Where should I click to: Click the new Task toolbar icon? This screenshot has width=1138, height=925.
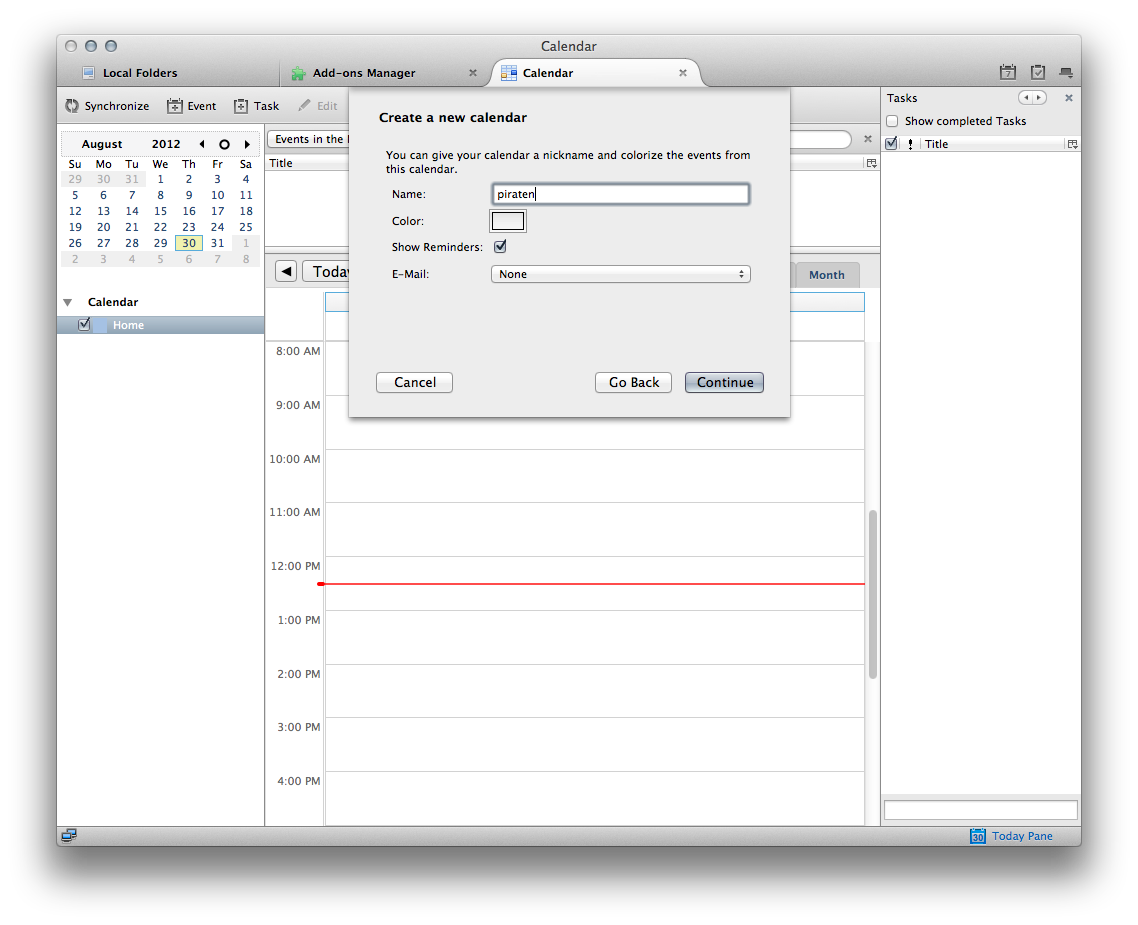pos(241,106)
